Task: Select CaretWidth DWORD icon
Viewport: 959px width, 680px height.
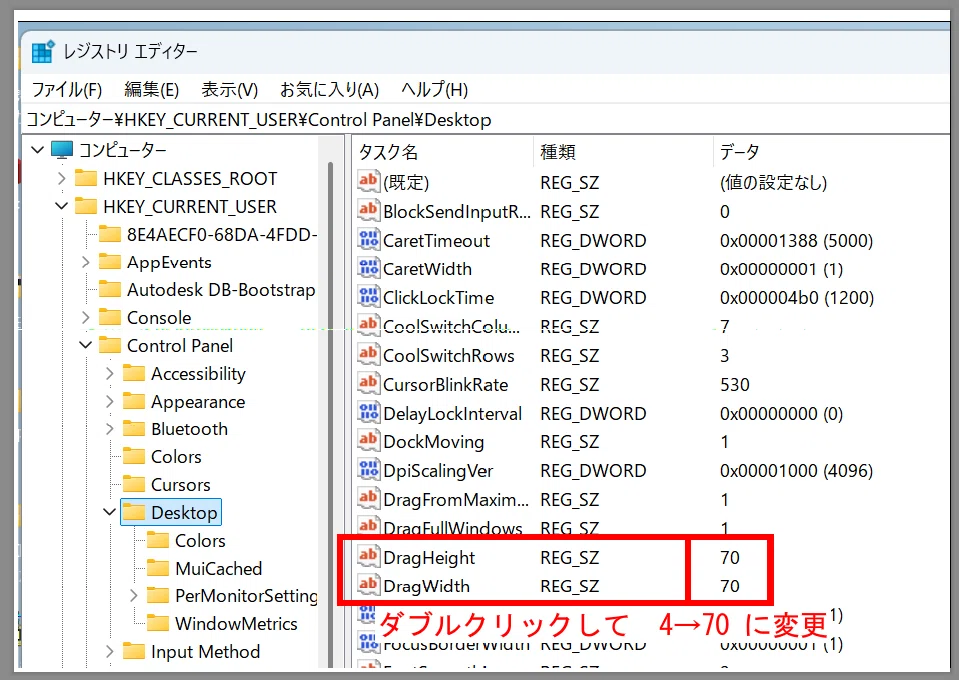Action: coord(368,268)
